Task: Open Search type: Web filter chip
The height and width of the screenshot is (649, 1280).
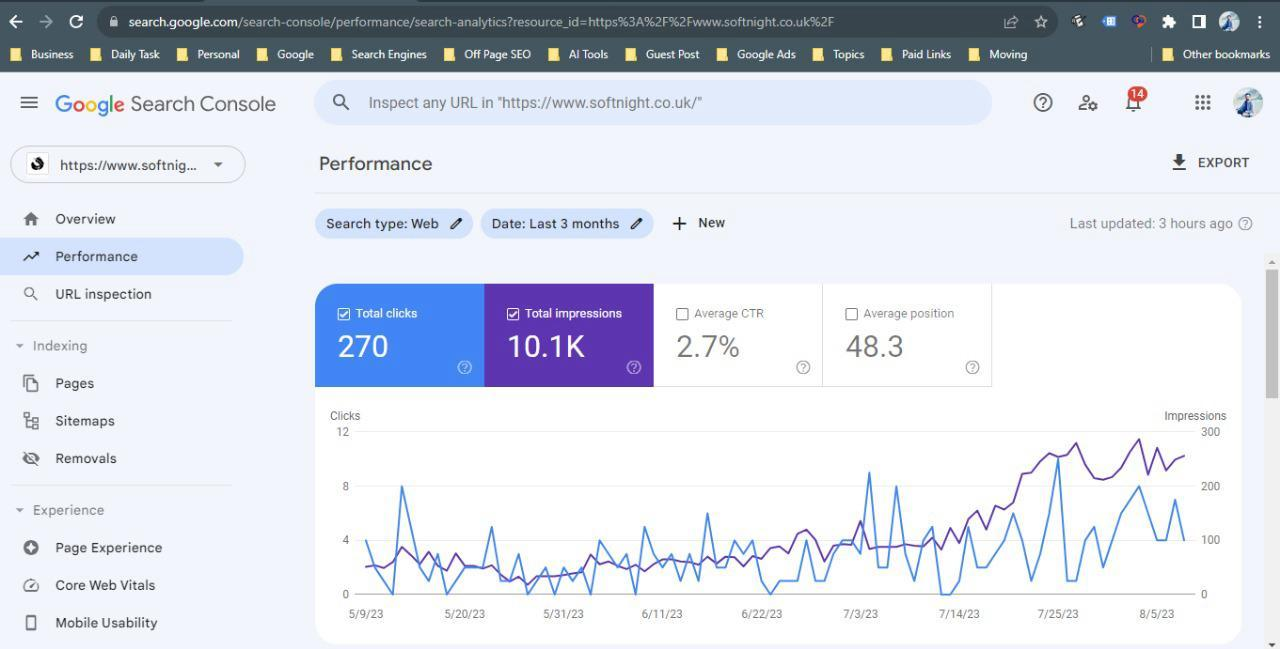Action: pos(394,224)
